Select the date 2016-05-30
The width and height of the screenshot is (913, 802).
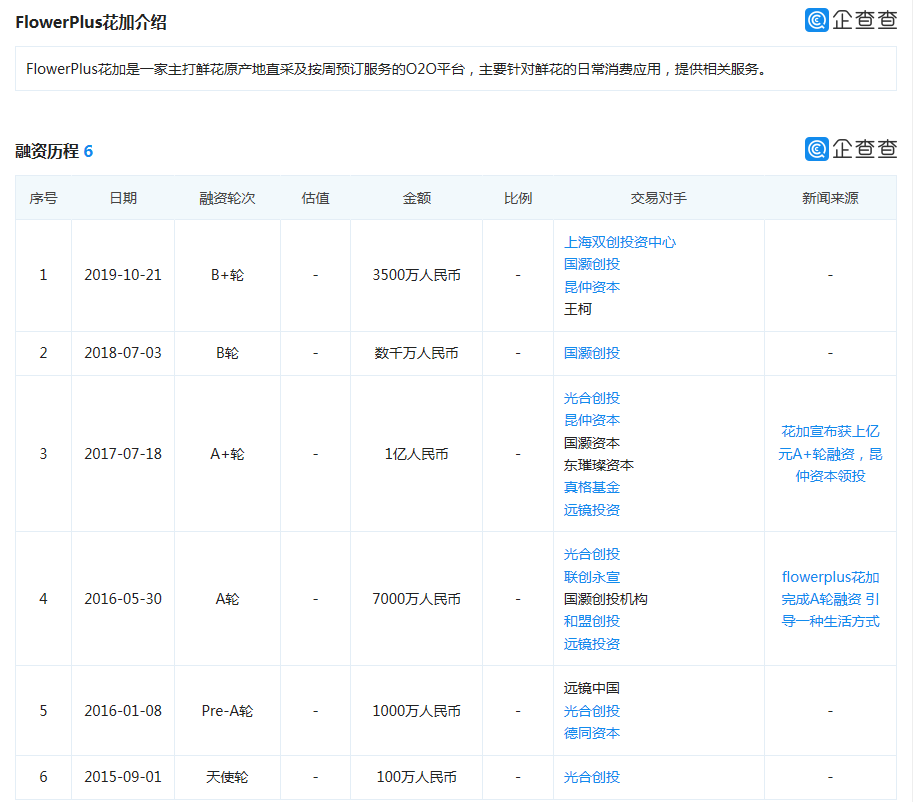coord(123,599)
